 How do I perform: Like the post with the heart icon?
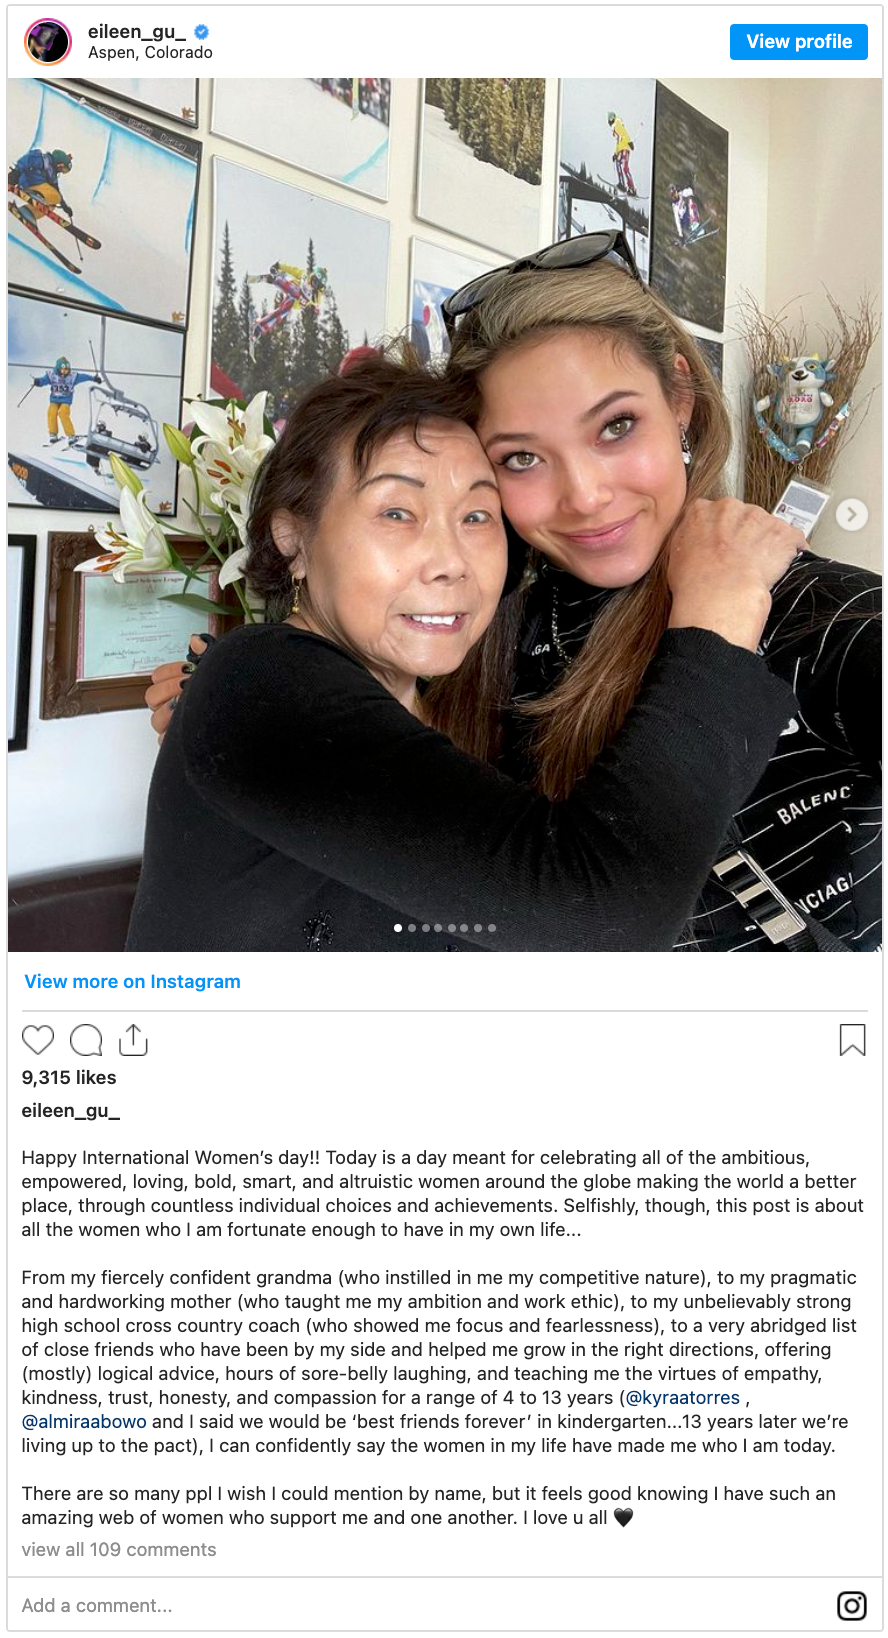(38, 1040)
